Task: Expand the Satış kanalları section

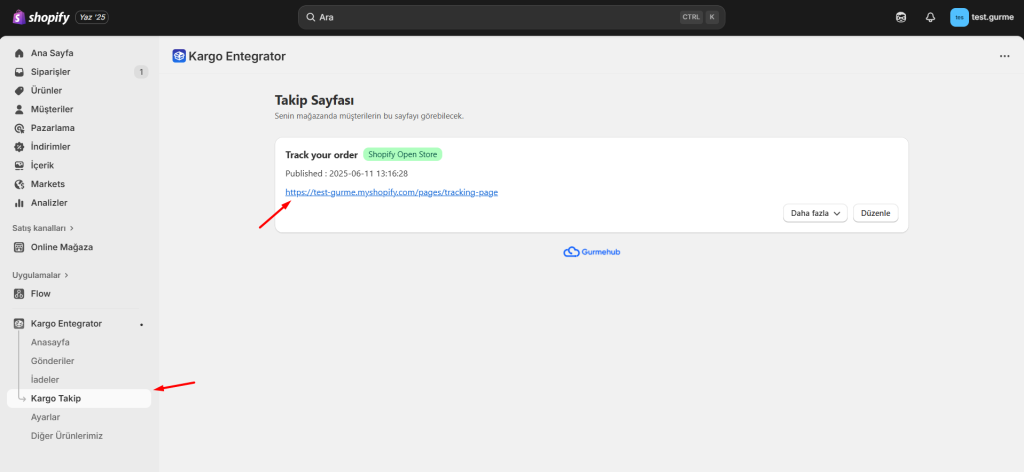Action: pos(42,228)
